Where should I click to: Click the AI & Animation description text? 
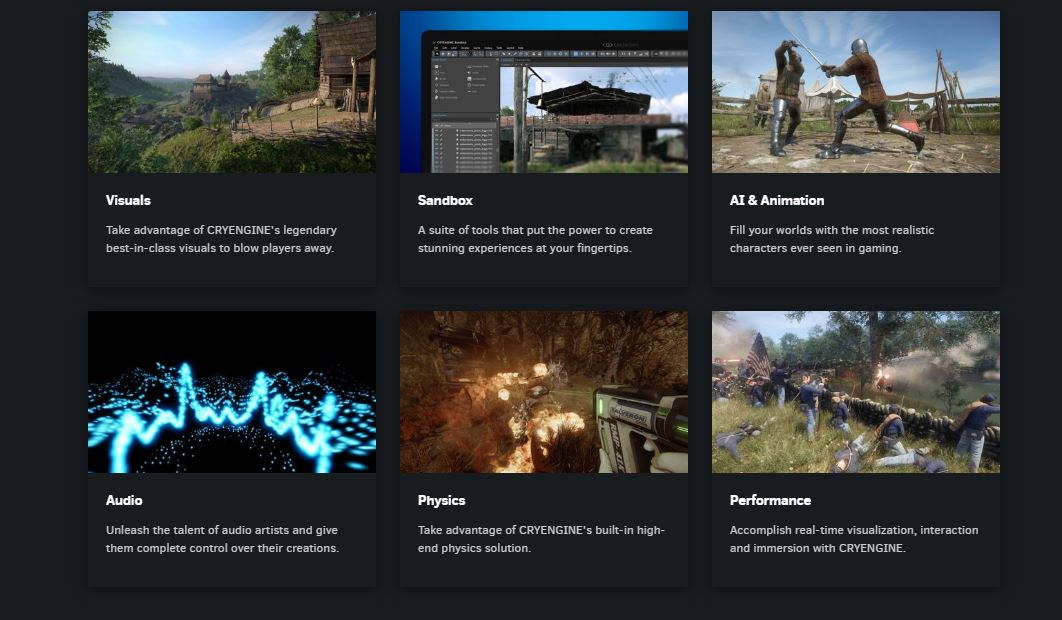coord(831,237)
